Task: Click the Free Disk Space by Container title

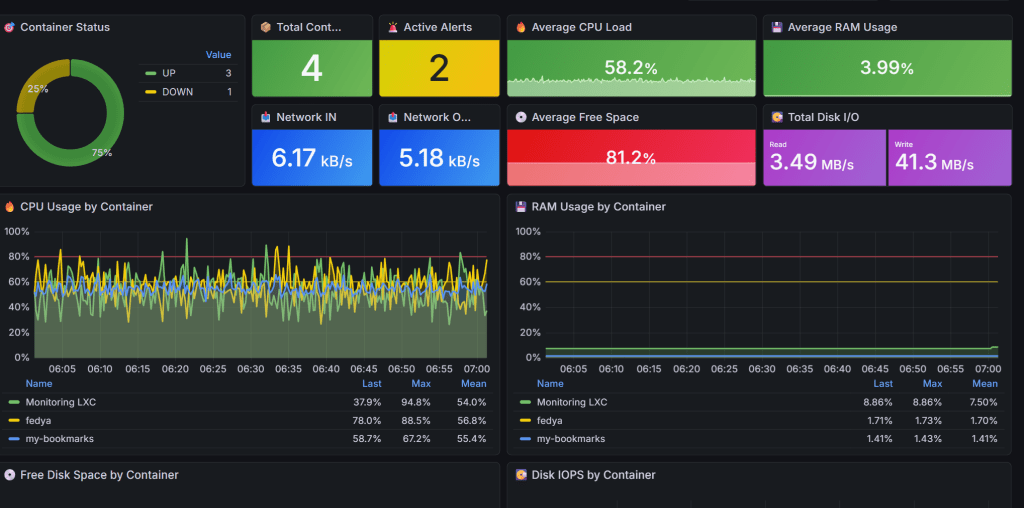Action: point(99,475)
